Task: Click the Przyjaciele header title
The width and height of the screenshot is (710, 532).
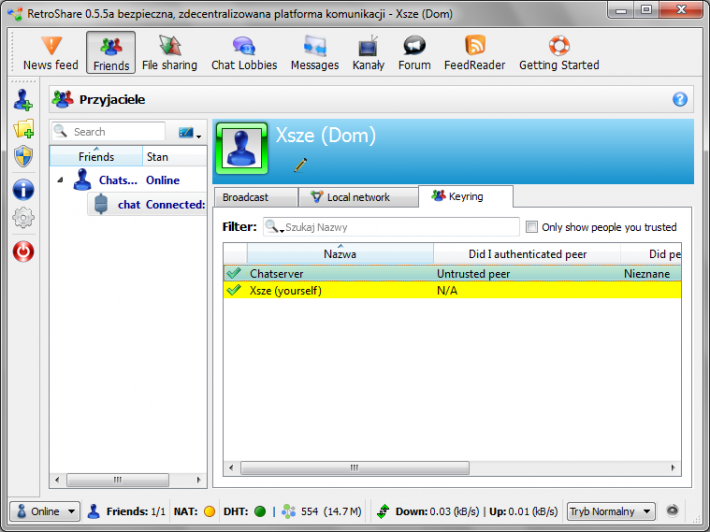Action: click(x=112, y=100)
